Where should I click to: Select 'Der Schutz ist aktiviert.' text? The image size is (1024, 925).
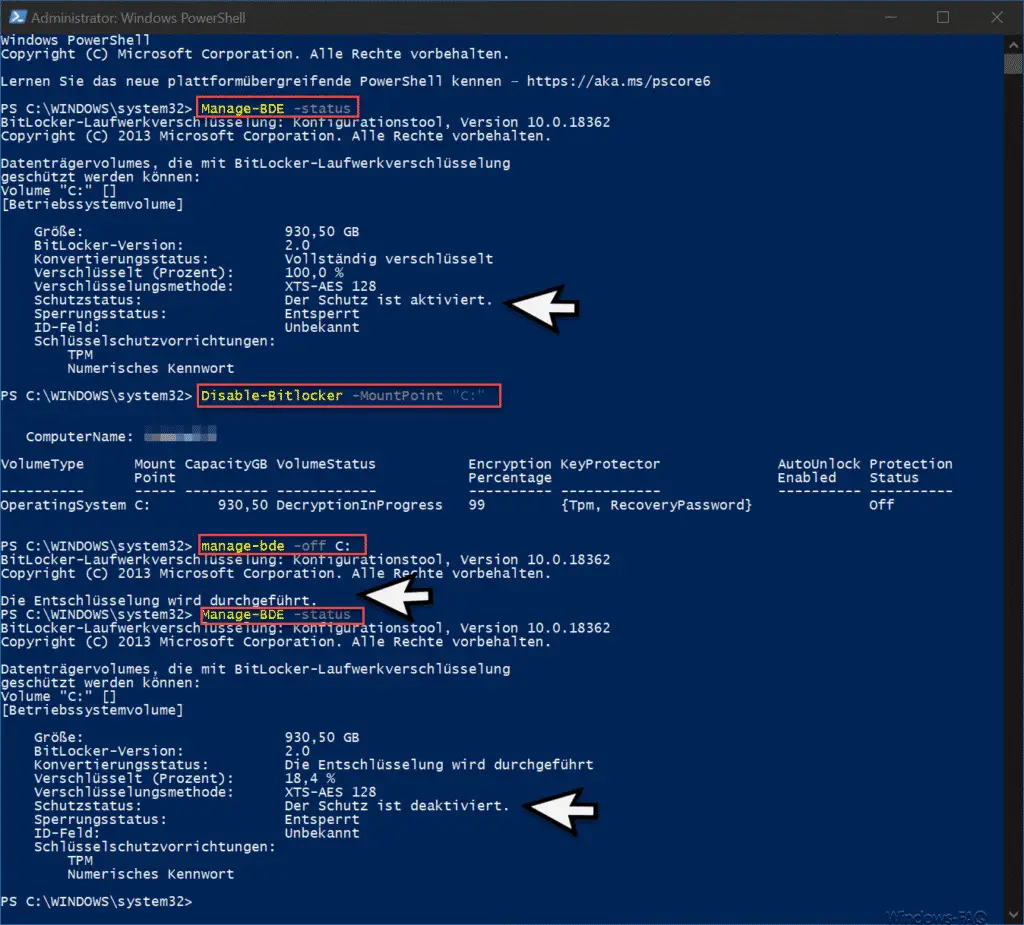coord(389,300)
